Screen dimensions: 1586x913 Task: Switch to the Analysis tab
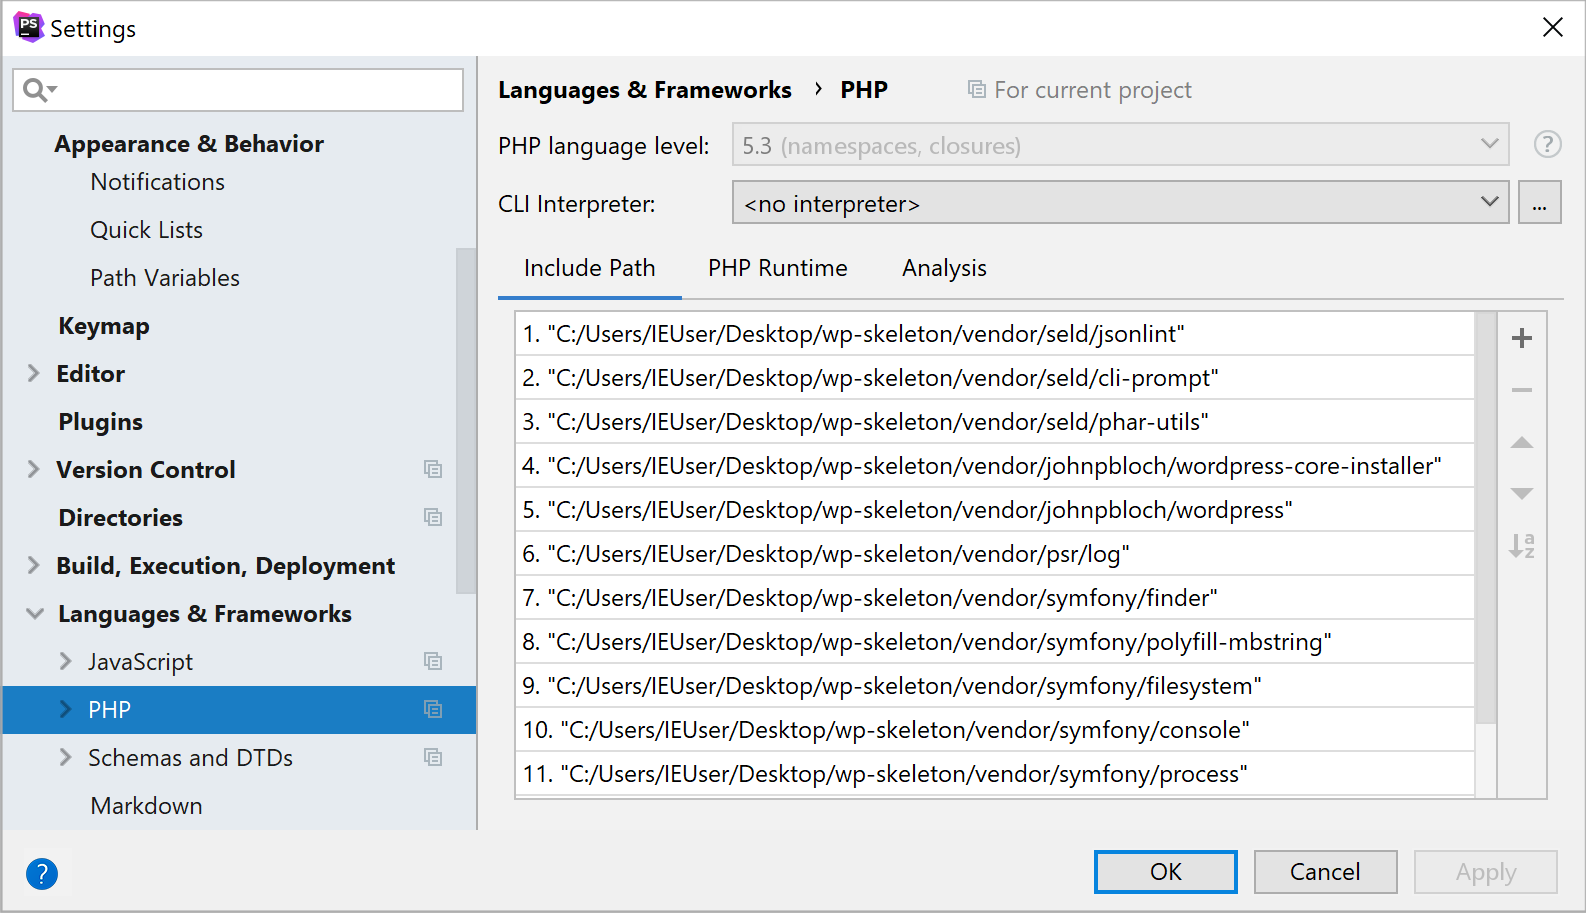tap(943, 268)
